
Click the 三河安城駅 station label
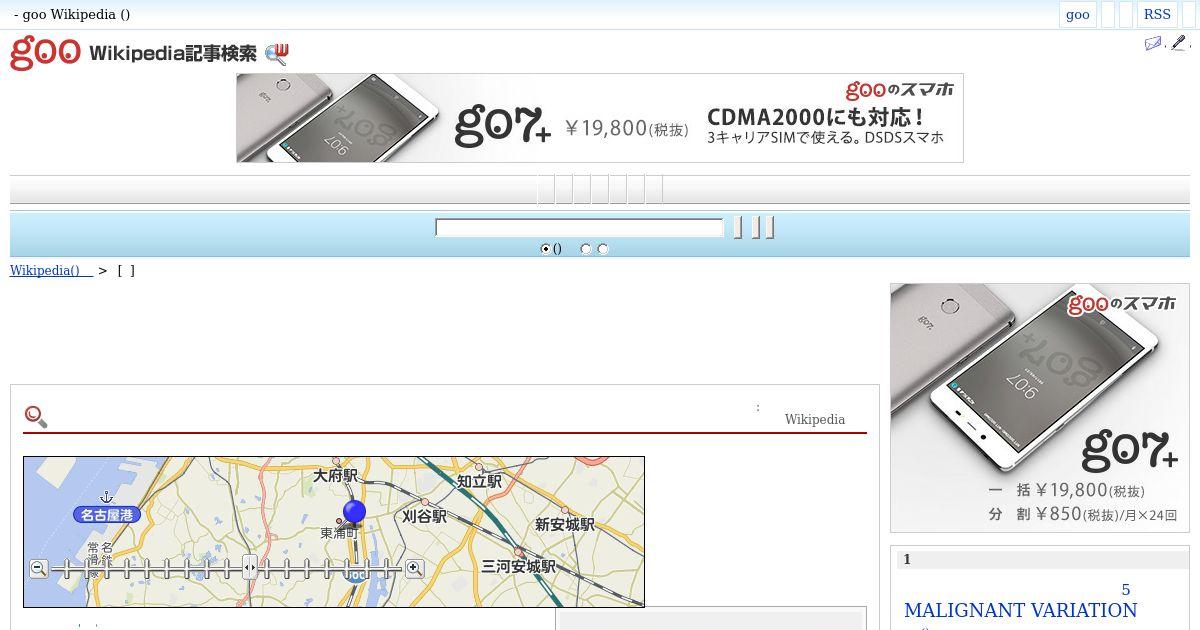pyautogui.click(x=518, y=567)
